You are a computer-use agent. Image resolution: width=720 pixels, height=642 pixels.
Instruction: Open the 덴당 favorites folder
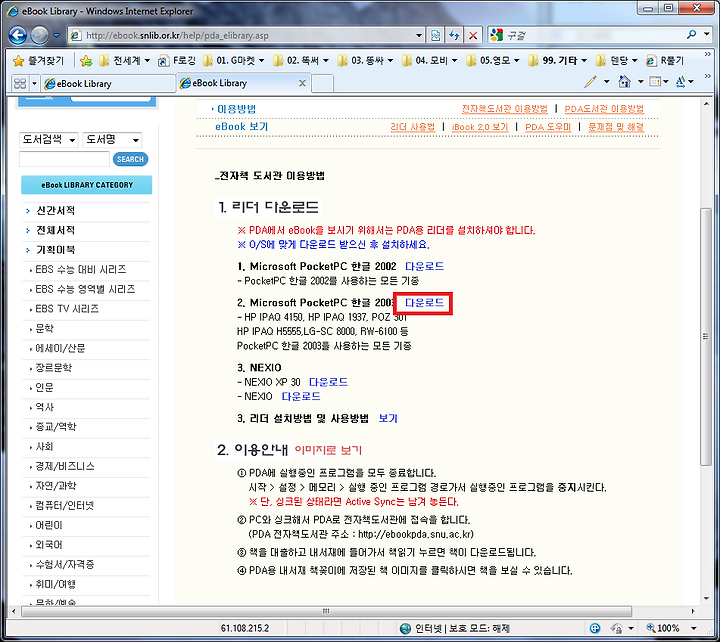(617, 61)
